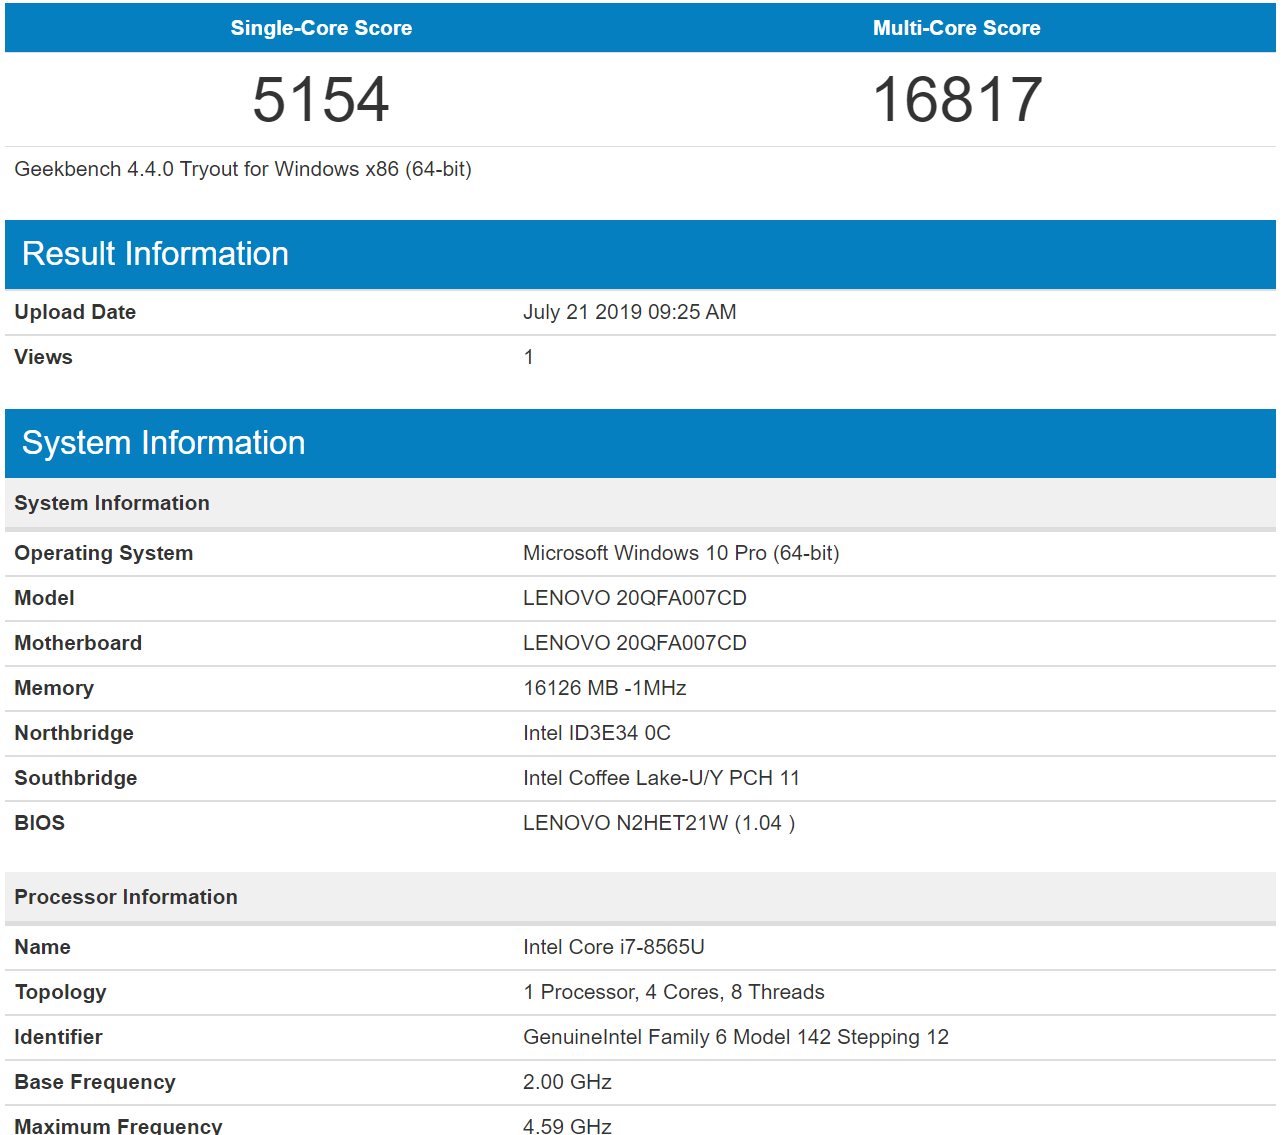Click the Motherboard label
This screenshot has height=1135, width=1284.
pyautogui.click(x=78, y=643)
